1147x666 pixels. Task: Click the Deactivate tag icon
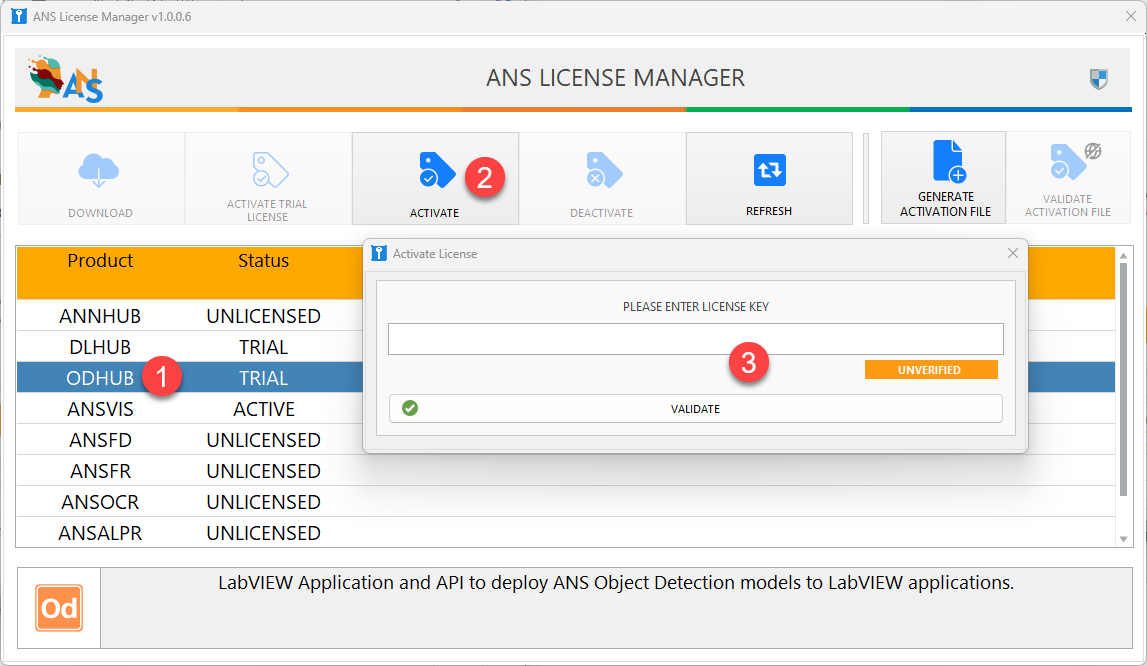coord(603,170)
